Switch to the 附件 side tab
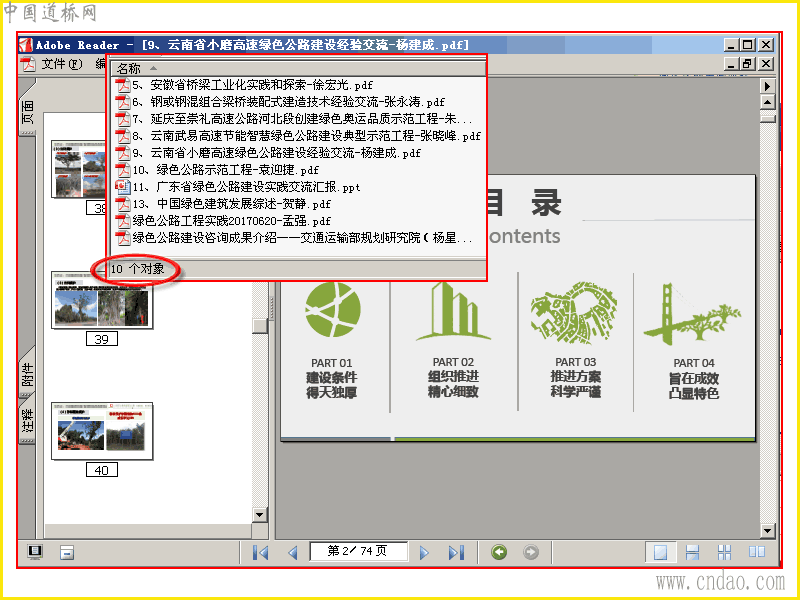800x600 pixels. (x=27, y=375)
